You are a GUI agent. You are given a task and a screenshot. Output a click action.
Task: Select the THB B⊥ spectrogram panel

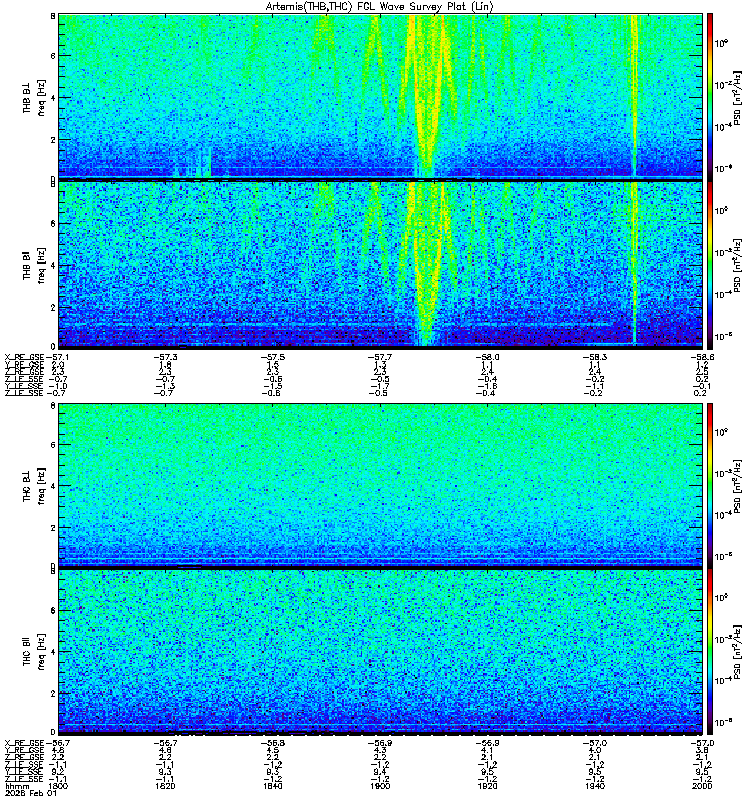click(380, 96)
